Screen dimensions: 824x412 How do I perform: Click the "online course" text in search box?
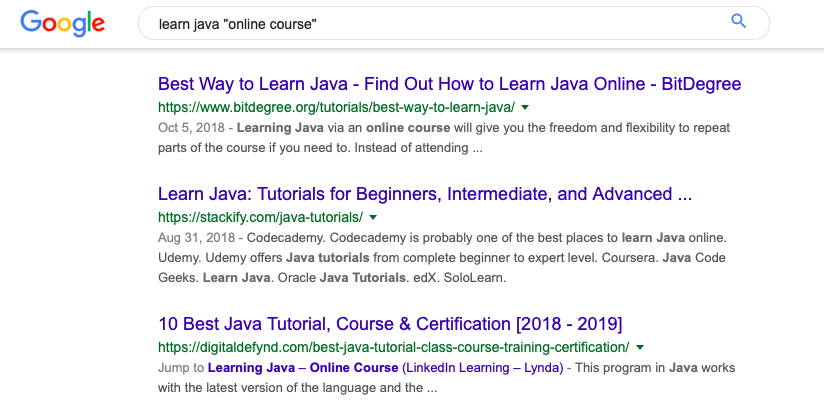(270, 24)
